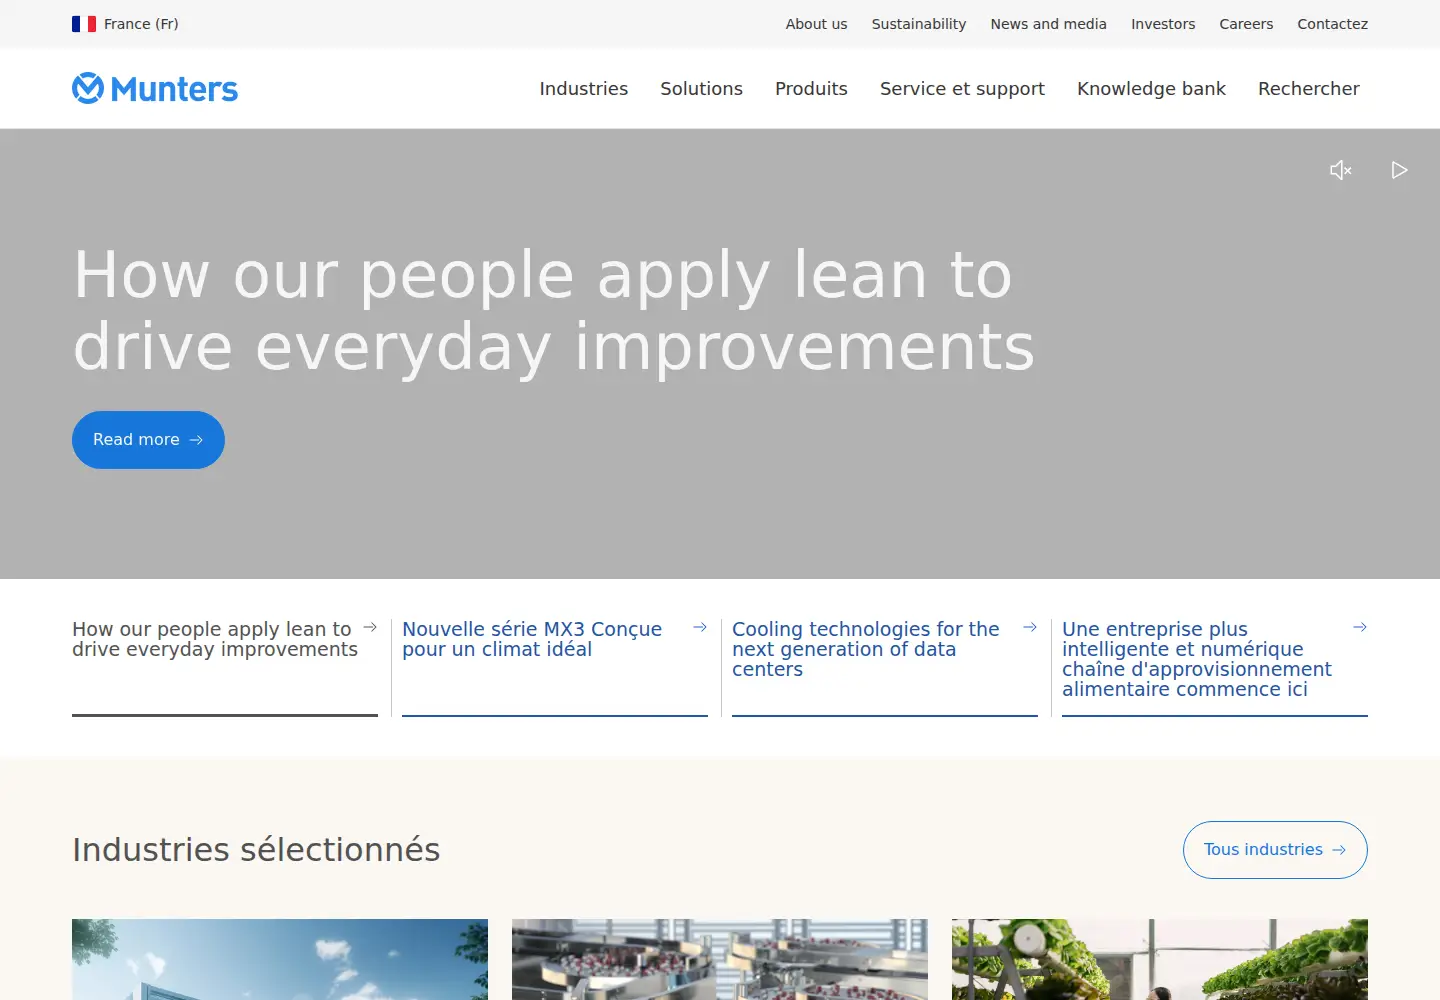
Task: Open the building industry thumbnail
Action: click(x=280, y=959)
